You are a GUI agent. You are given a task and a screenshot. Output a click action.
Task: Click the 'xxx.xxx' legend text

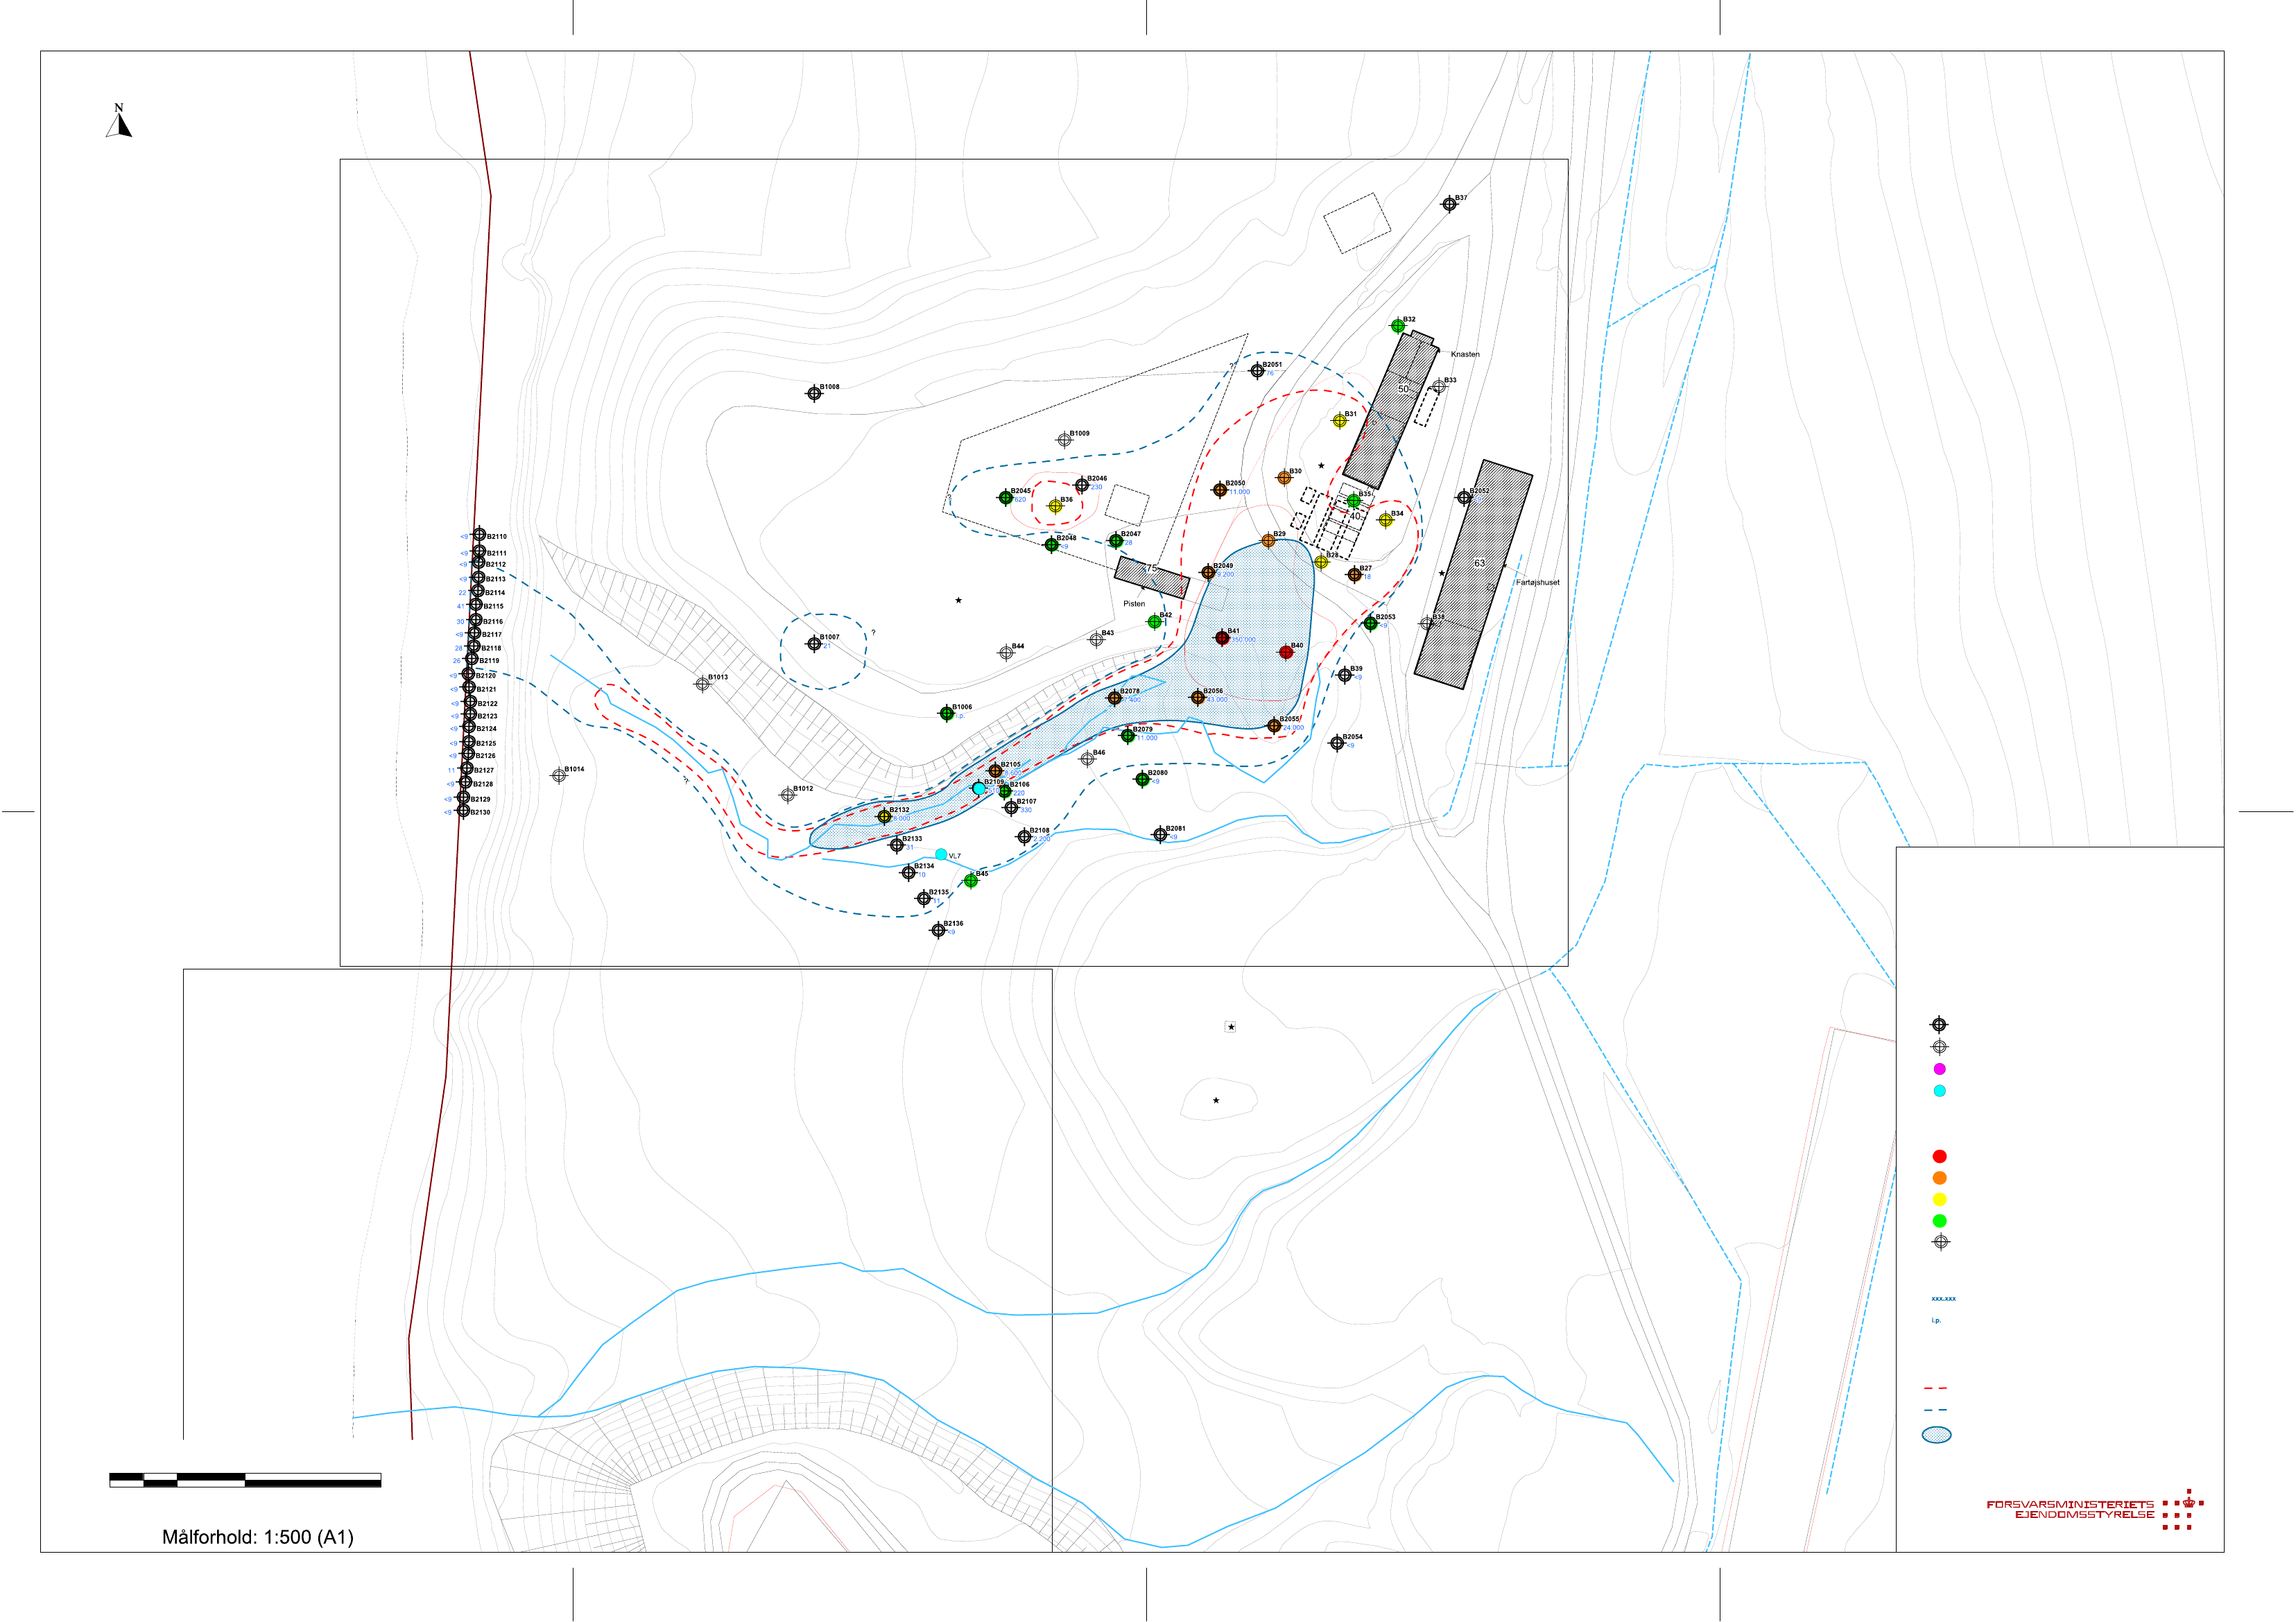[x=1943, y=1299]
